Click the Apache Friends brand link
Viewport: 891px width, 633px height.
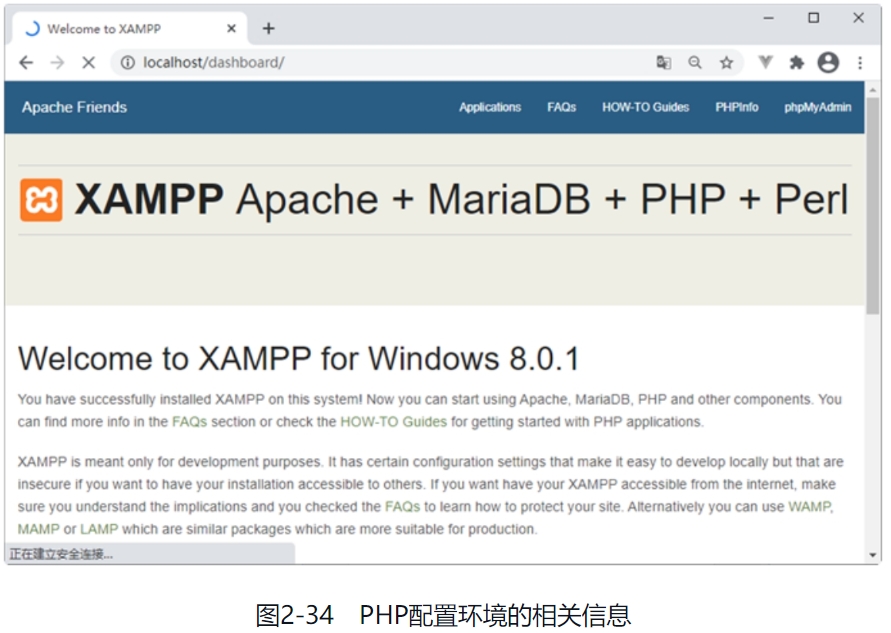(75, 107)
